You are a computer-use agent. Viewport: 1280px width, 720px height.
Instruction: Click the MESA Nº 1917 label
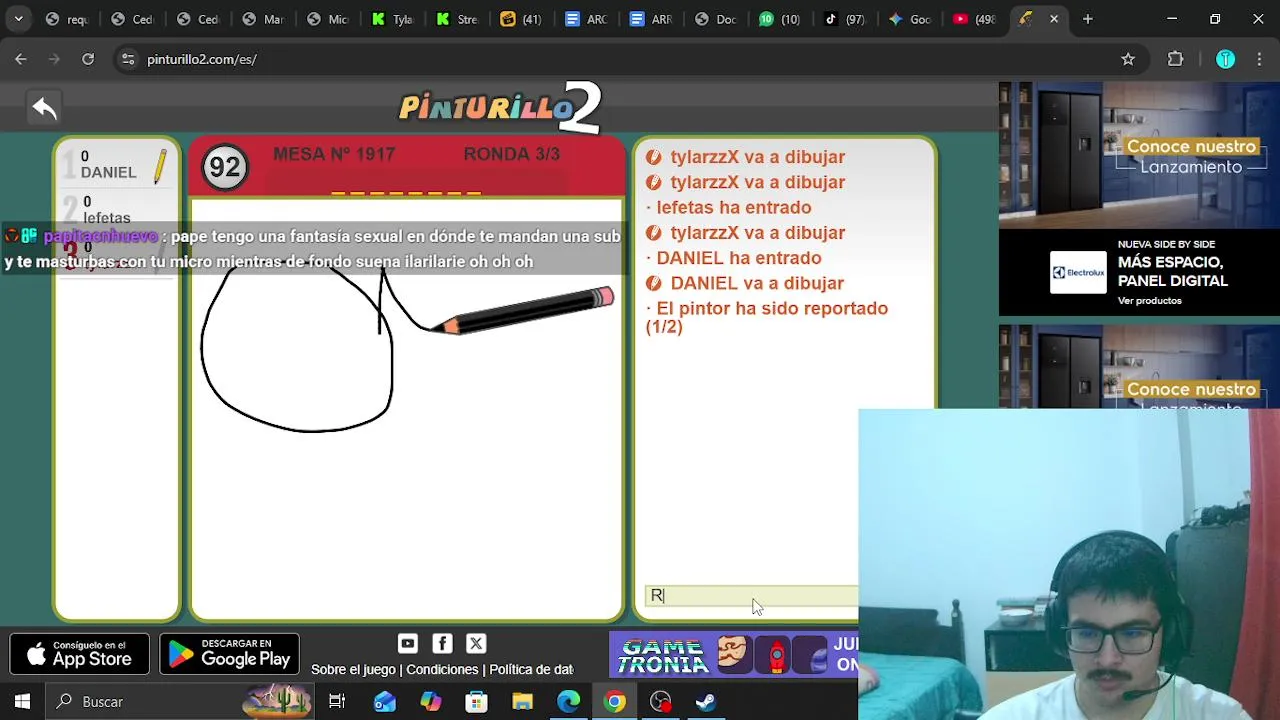click(x=334, y=154)
